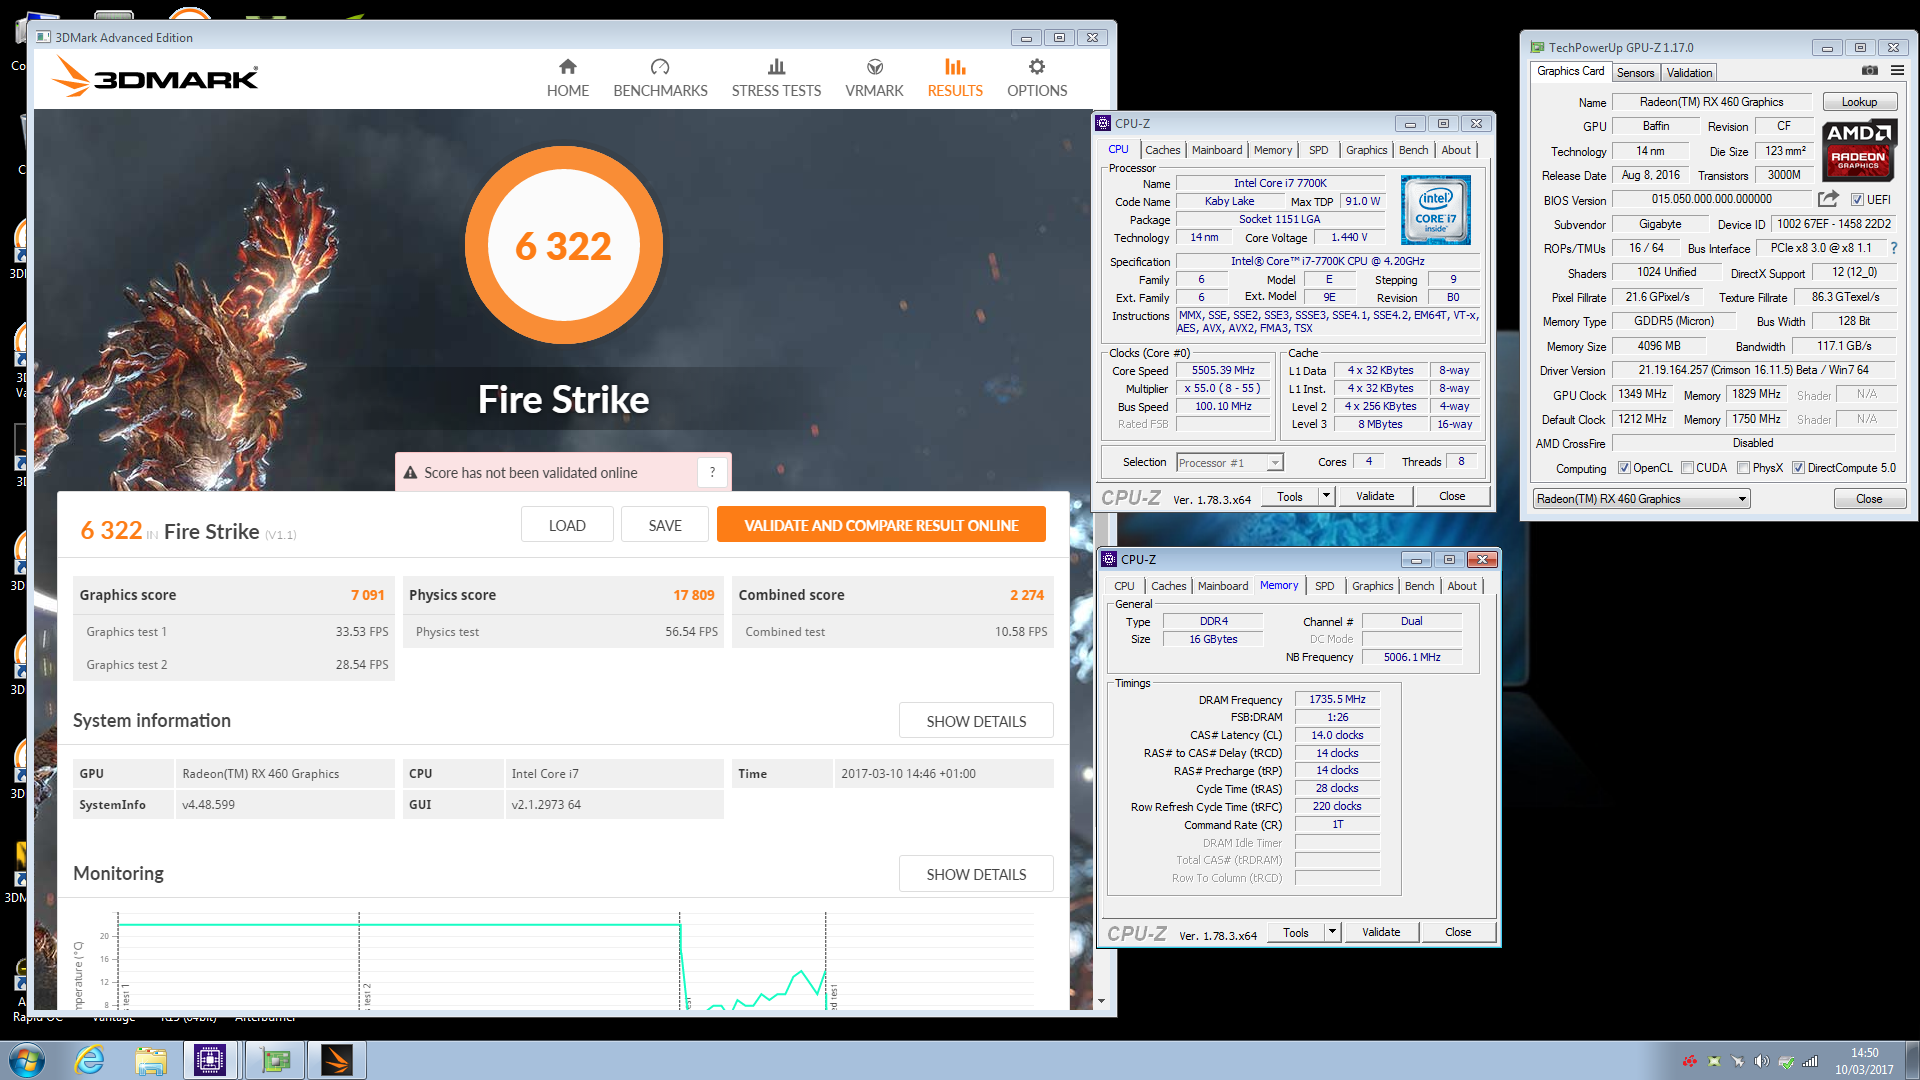
Task: Click the Core Speed value 5505.39 MHz
Action: (x=1223, y=370)
